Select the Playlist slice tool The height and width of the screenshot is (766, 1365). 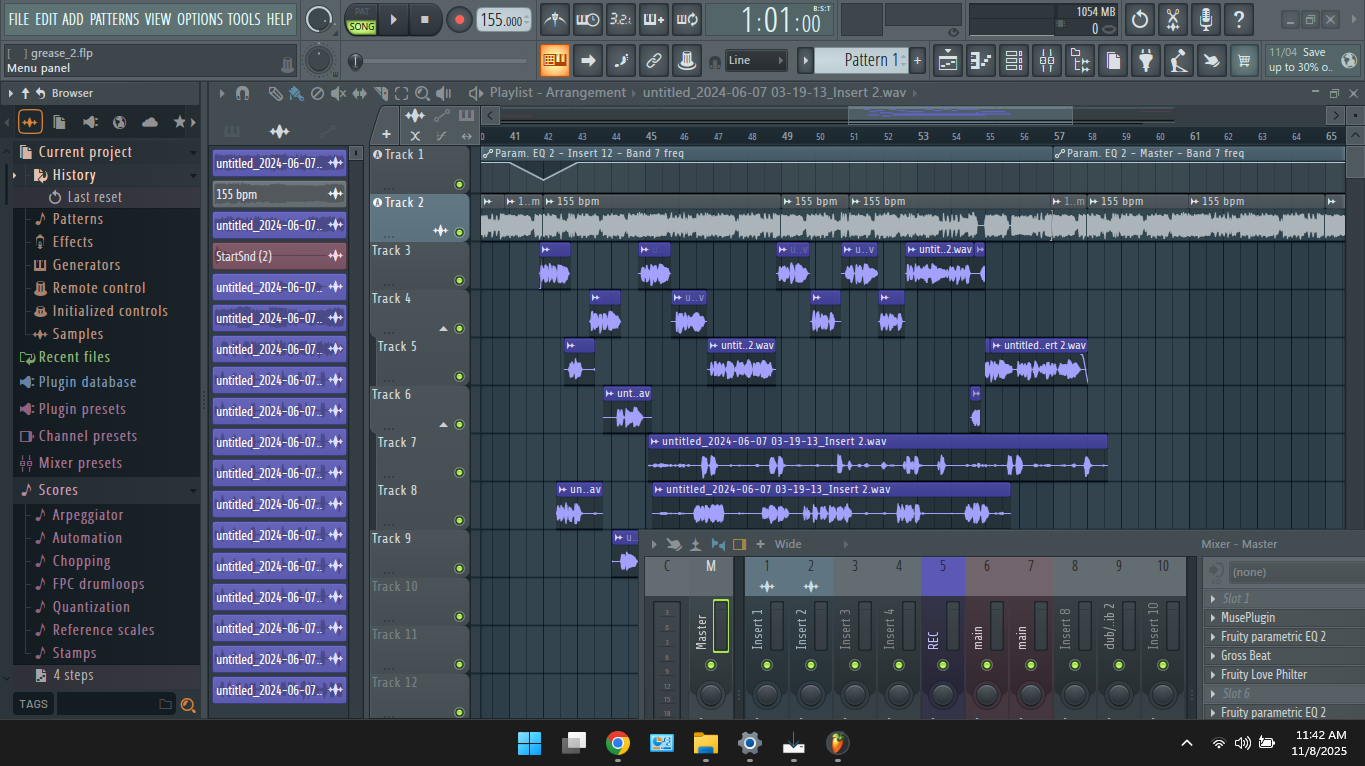pos(381,93)
